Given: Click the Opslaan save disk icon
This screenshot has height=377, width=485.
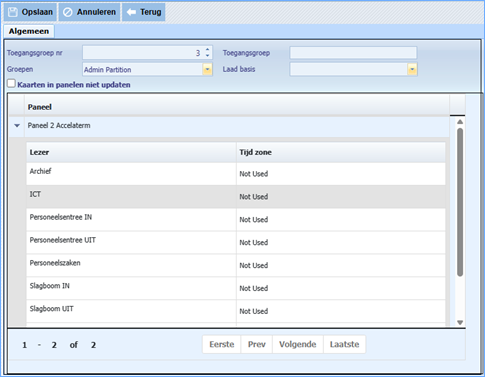Looking at the screenshot, I should [13, 12].
